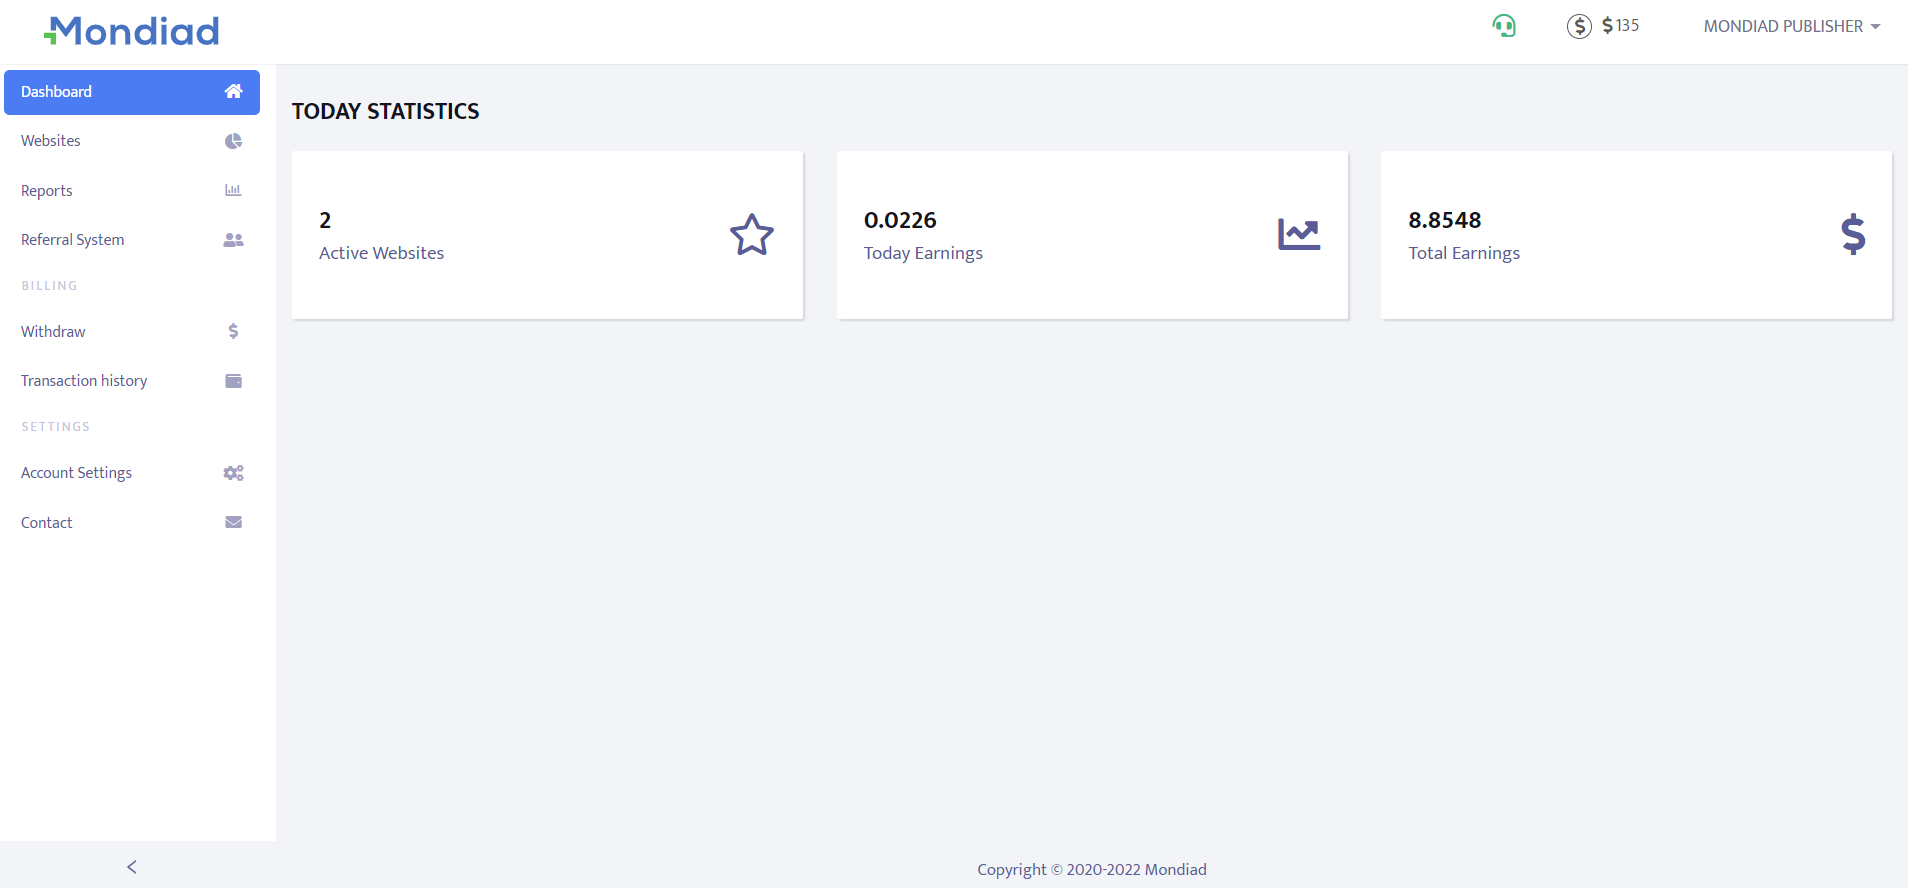Click the Today Earnings chart icon
The width and height of the screenshot is (1920, 888).
point(1298,235)
